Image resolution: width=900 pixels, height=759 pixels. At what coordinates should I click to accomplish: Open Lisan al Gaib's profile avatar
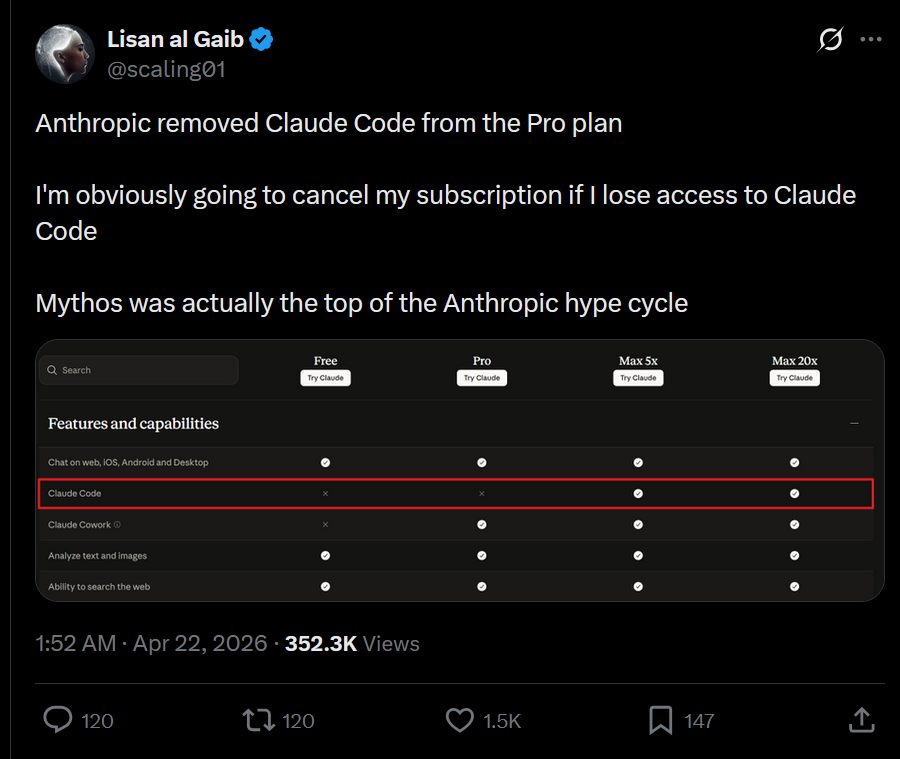coord(65,54)
